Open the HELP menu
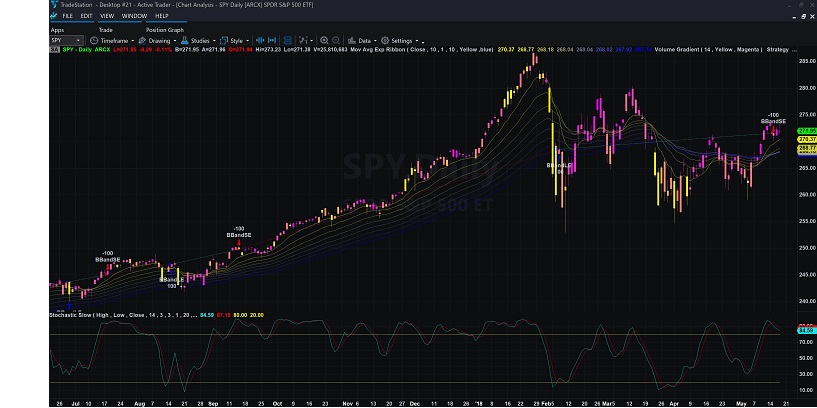 coord(162,16)
